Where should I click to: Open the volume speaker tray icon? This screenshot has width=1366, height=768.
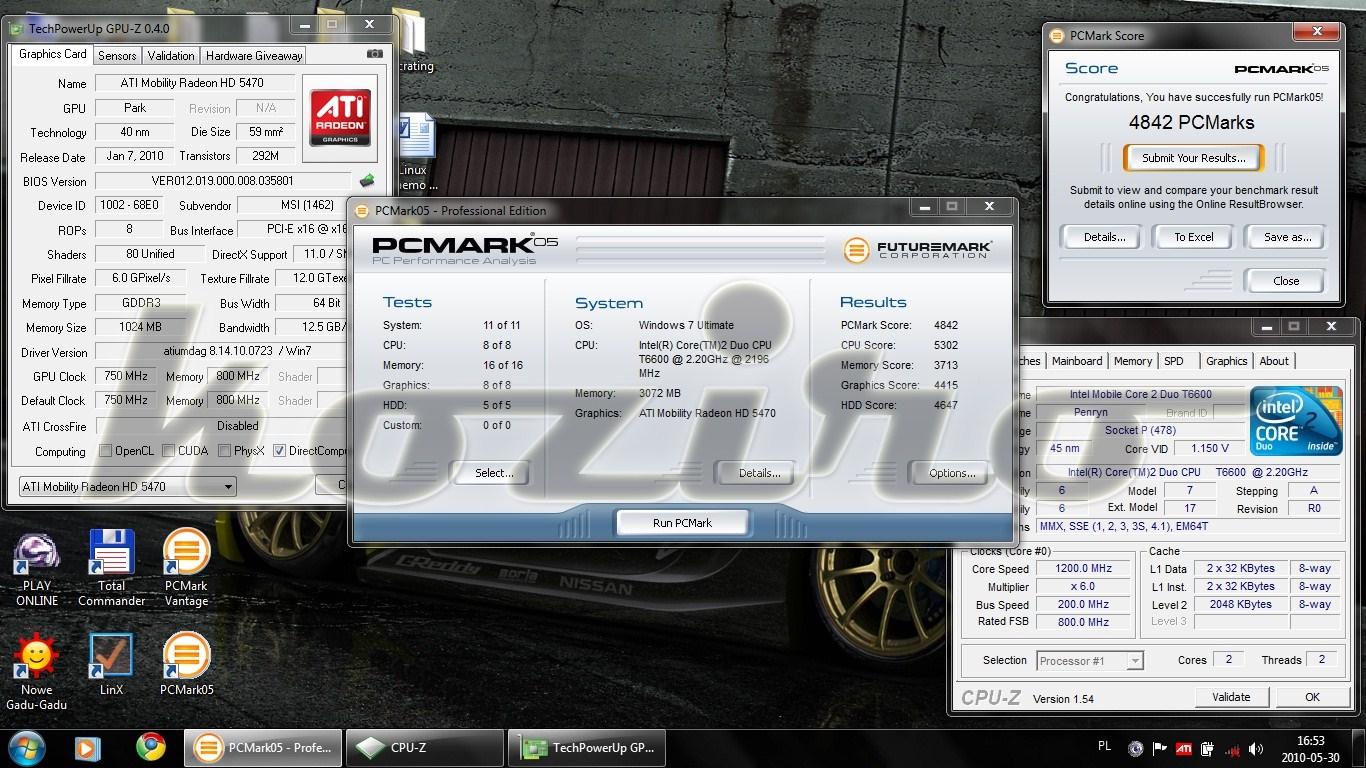tap(1256, 747)
